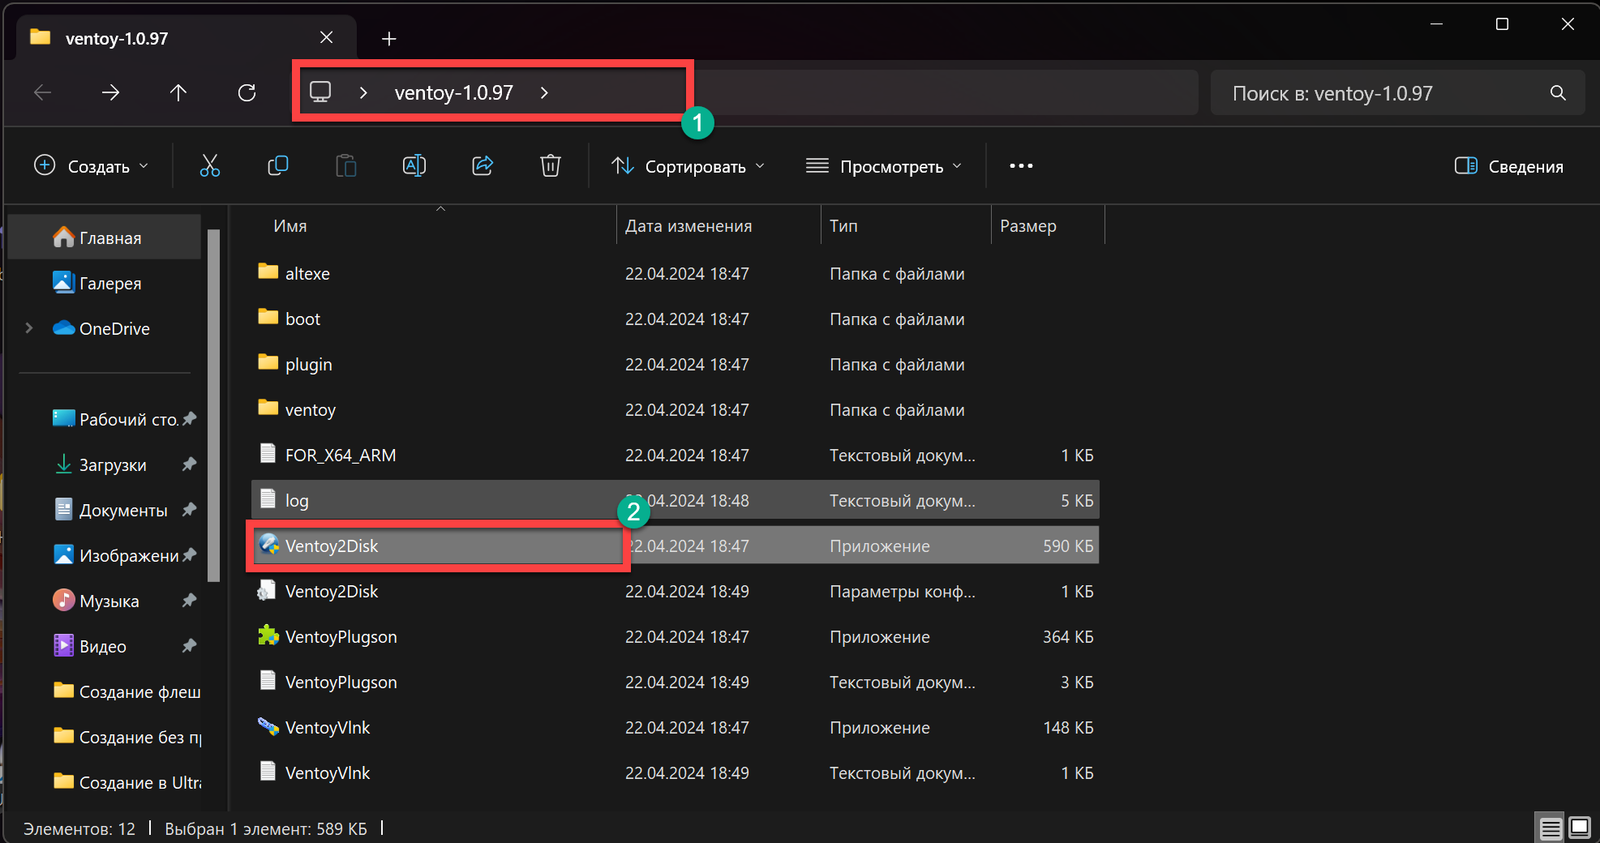Screen dimensions: 1600x843
Task: Click ventoy-1.0.97 breadcrumb in address bar
Action: pos(453,93)
